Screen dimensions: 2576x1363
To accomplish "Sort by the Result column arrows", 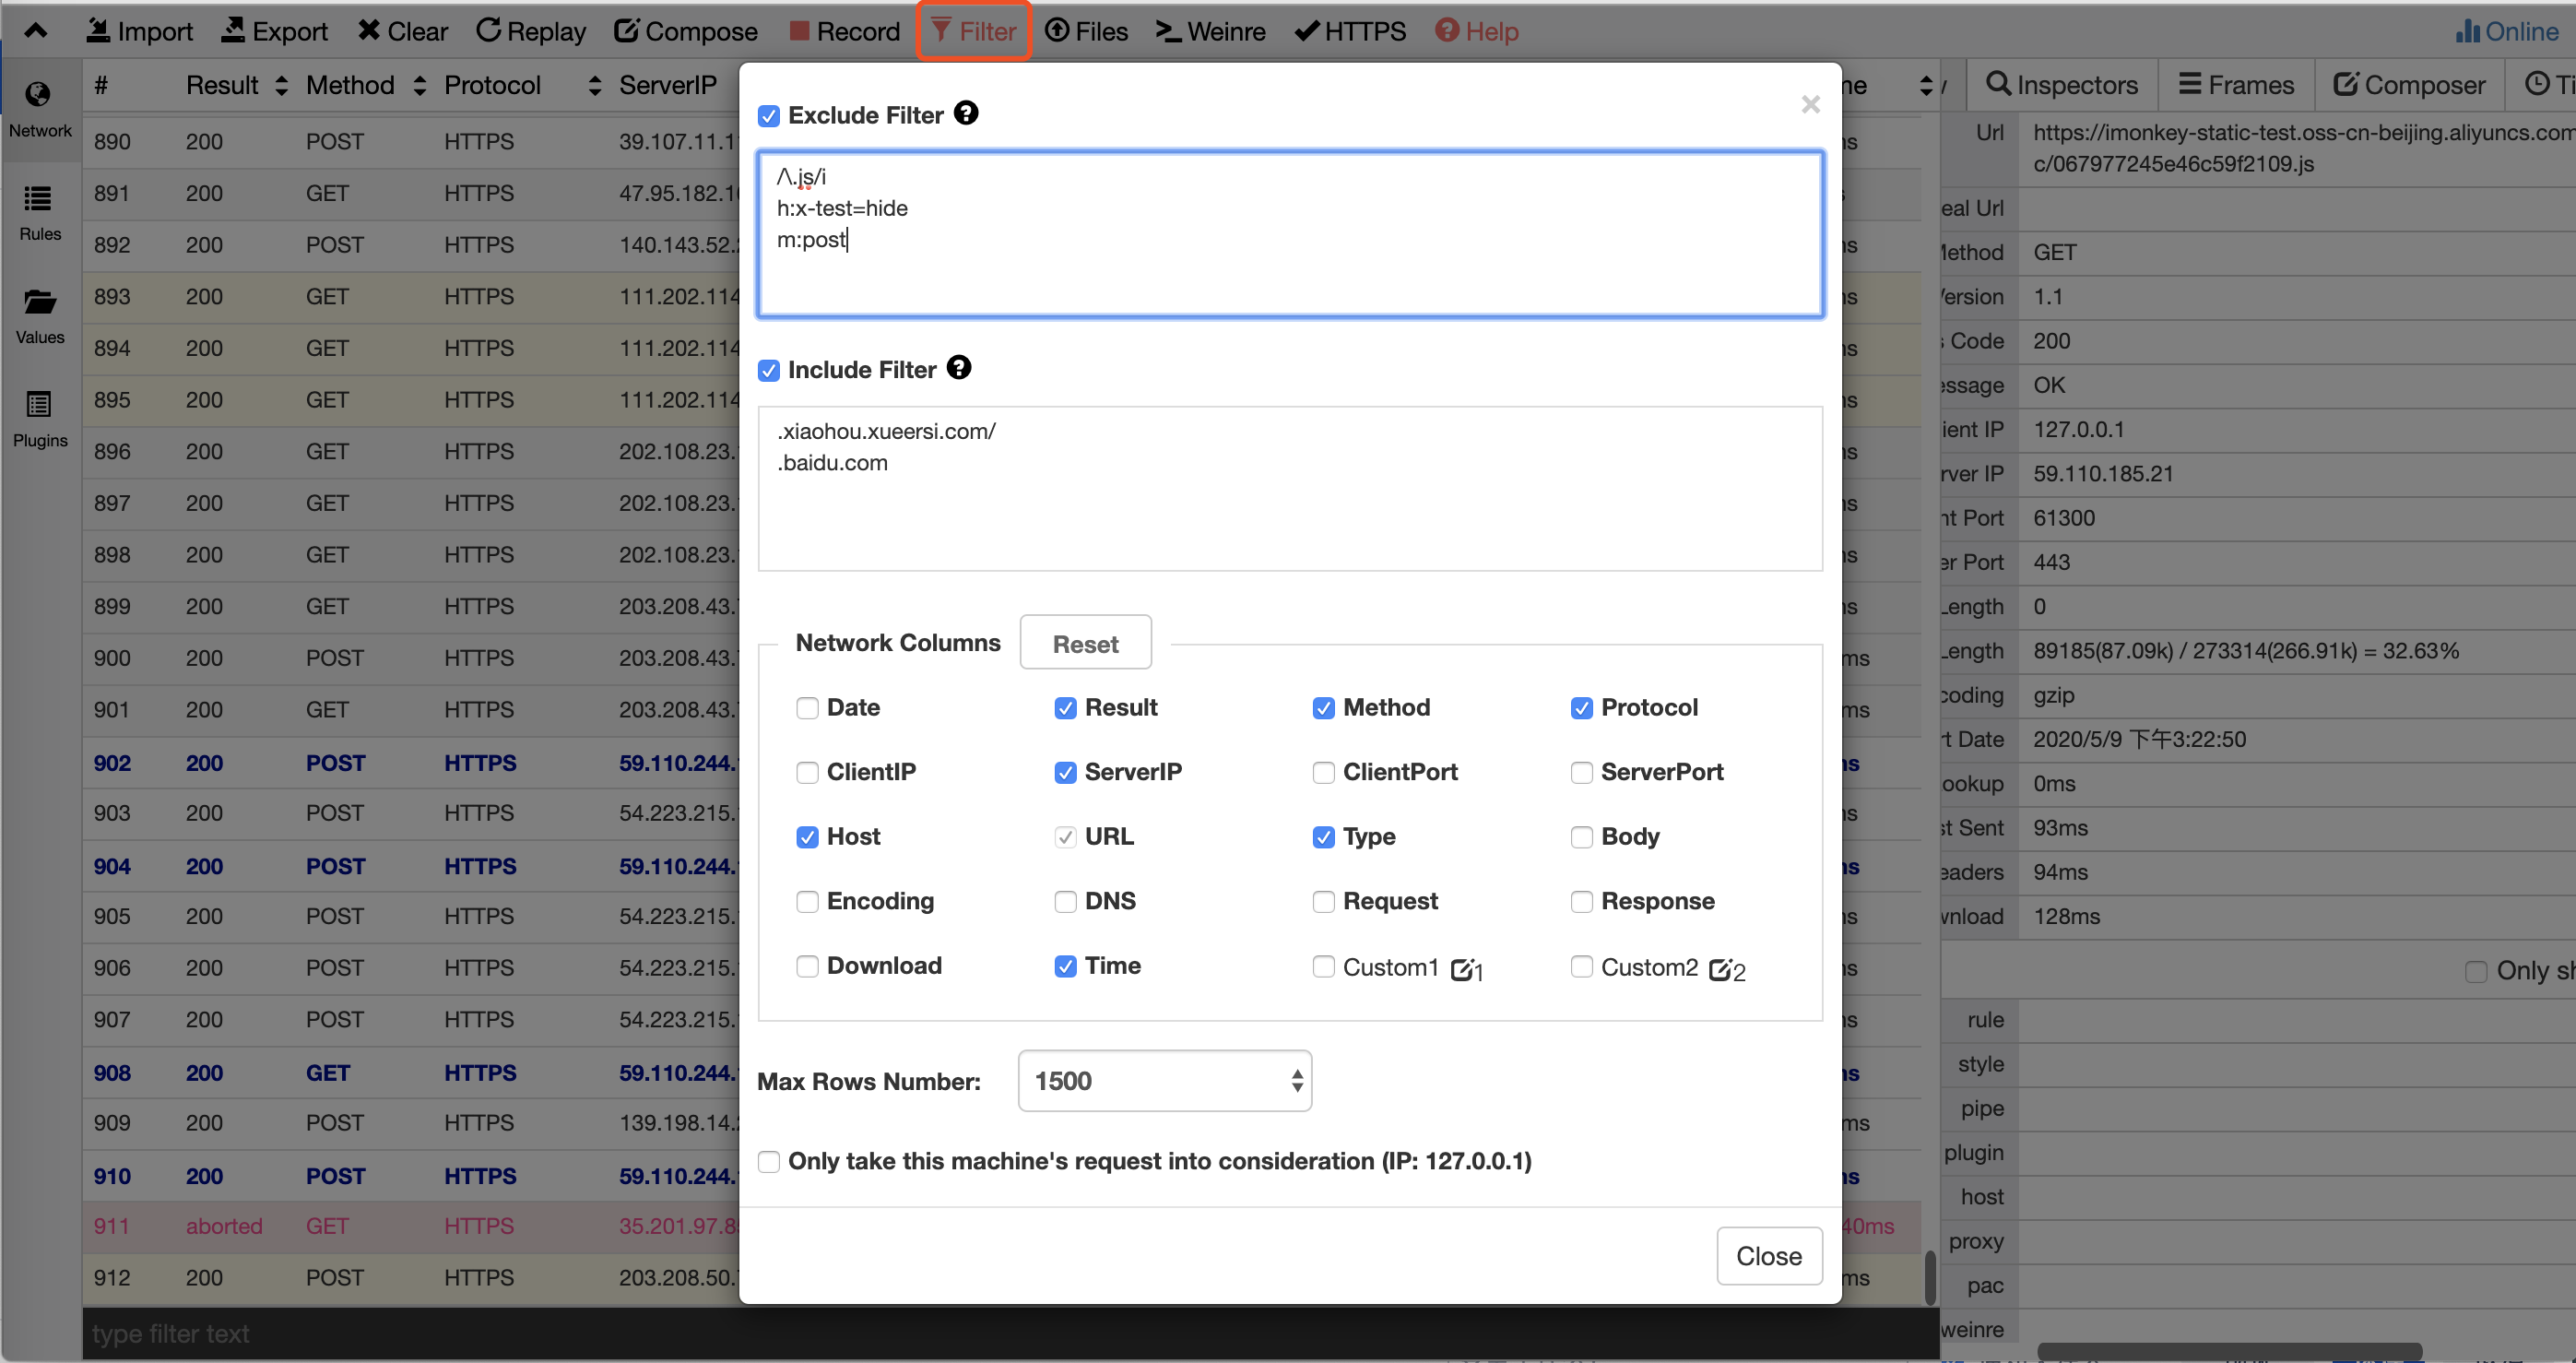I will pyautogui.click(x=281, y=86).
